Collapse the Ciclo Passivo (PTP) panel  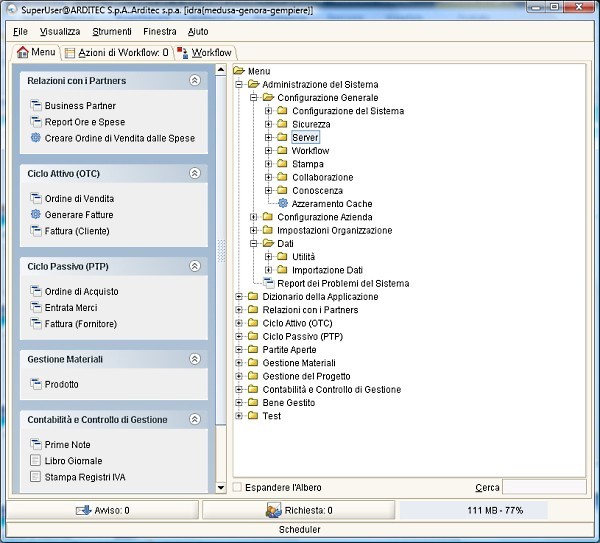tap(195, 266)
